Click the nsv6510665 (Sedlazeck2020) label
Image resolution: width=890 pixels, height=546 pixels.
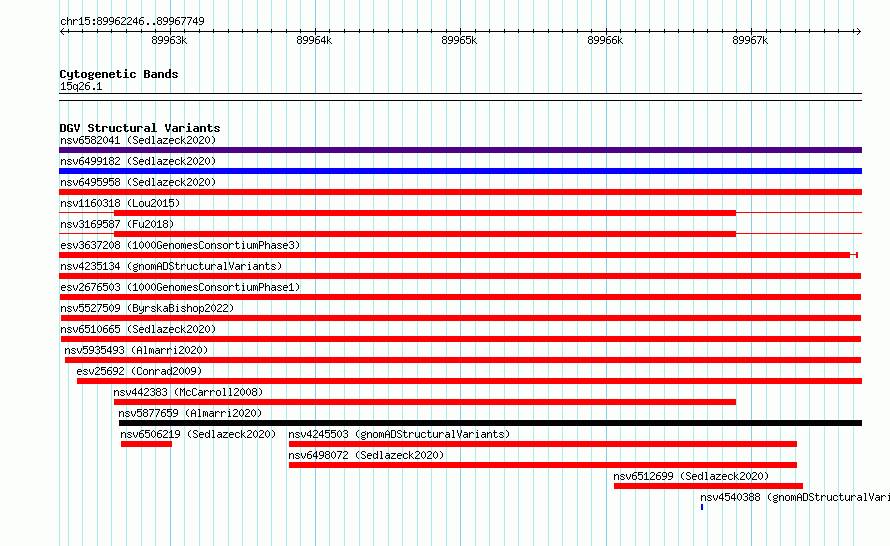(138, 329)
